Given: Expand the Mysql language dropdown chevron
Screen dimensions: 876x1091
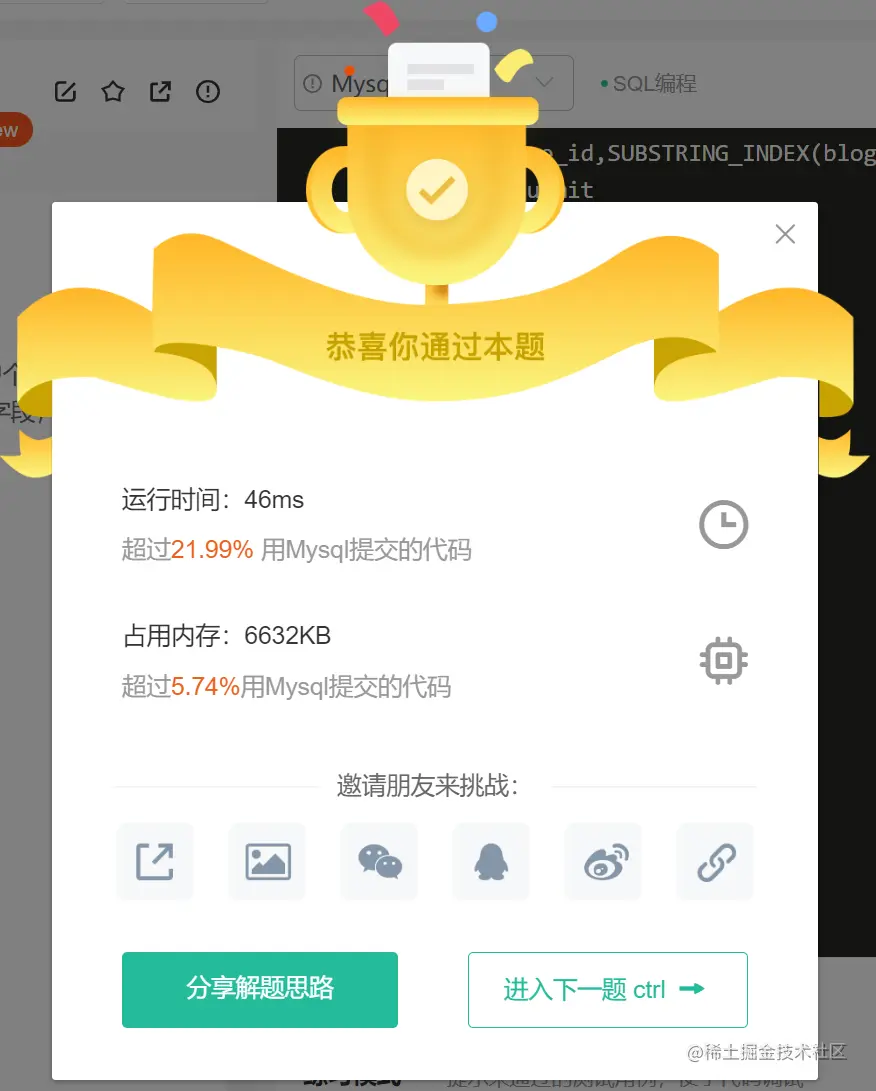Looking at the screenshot, I should [x=545, y=82].
